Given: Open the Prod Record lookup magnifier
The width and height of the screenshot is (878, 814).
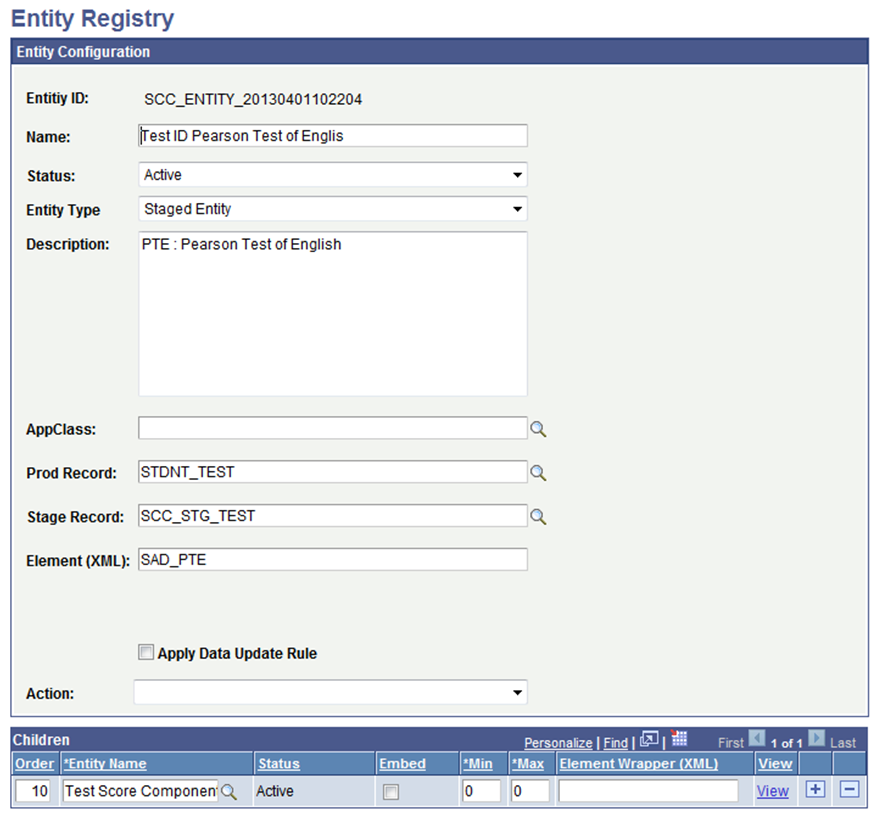Looking at the screenshot, I should click(539, 472).
